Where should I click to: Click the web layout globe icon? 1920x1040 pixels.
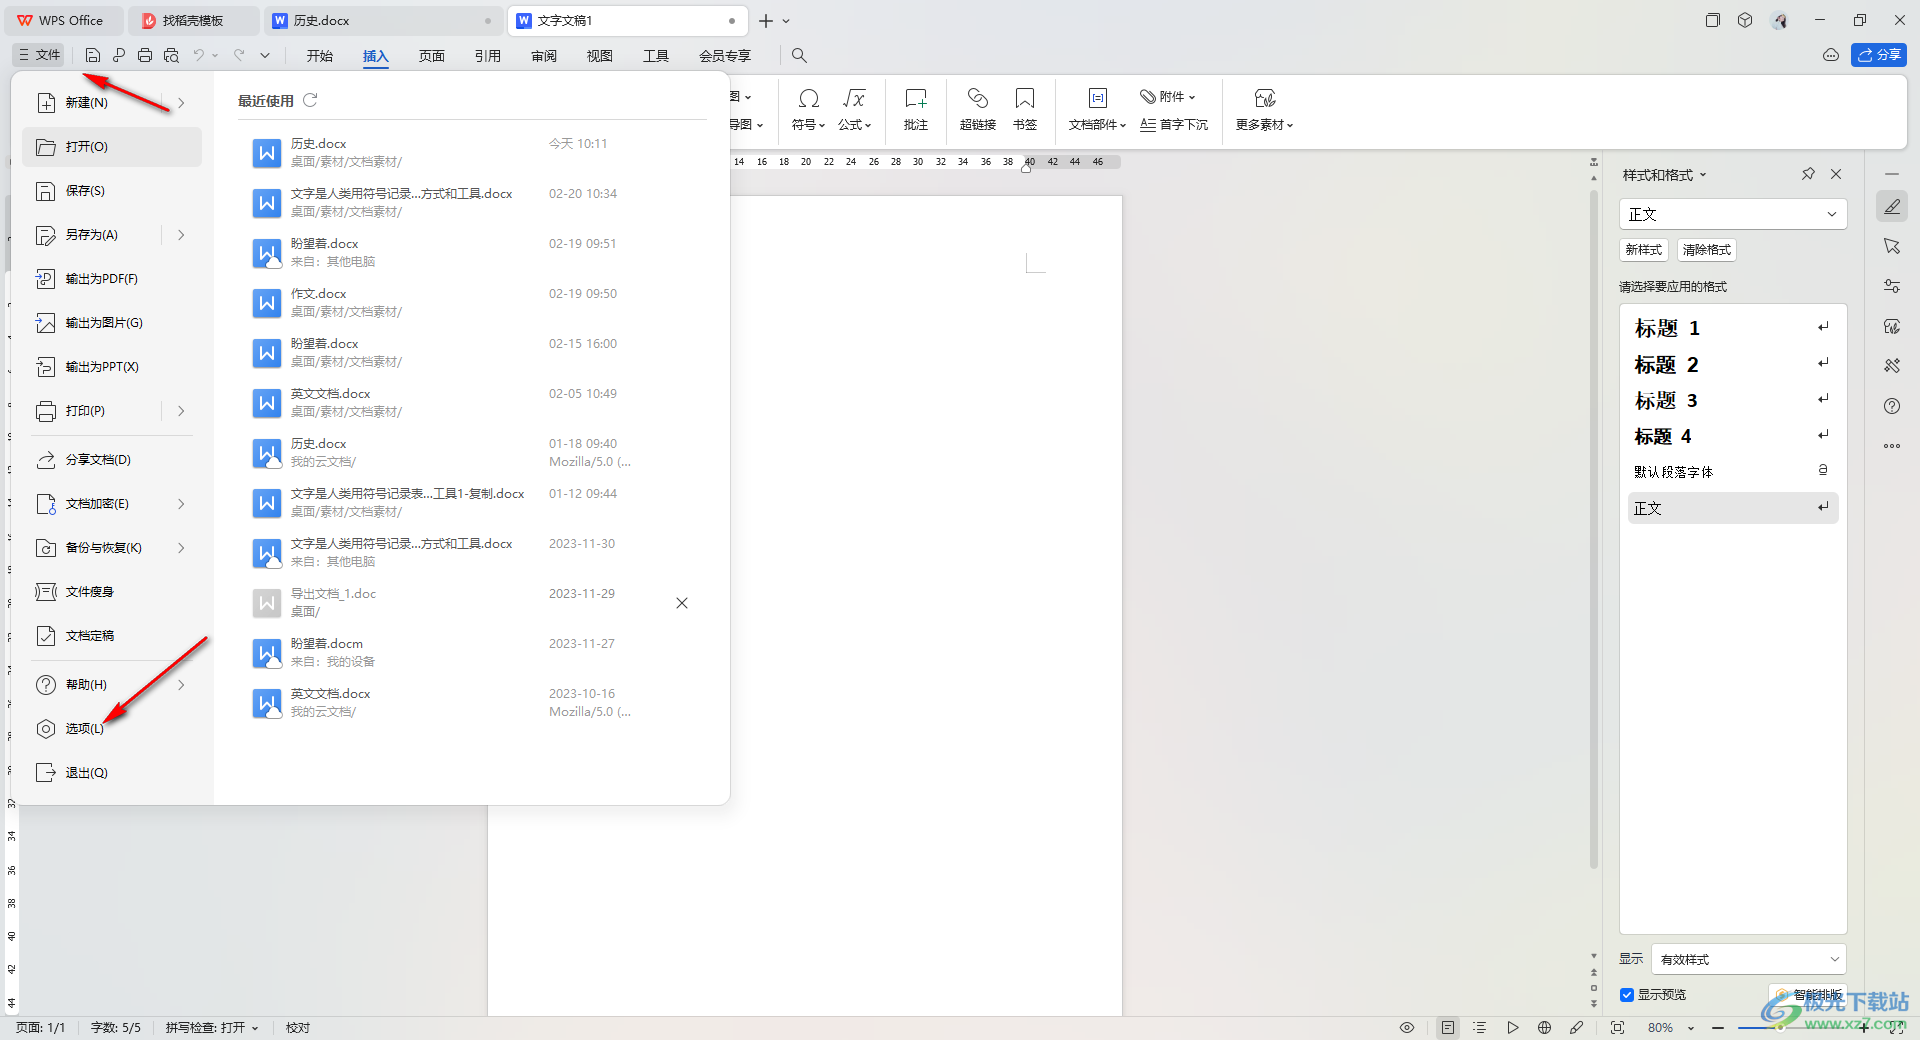click(1545, 1028)
